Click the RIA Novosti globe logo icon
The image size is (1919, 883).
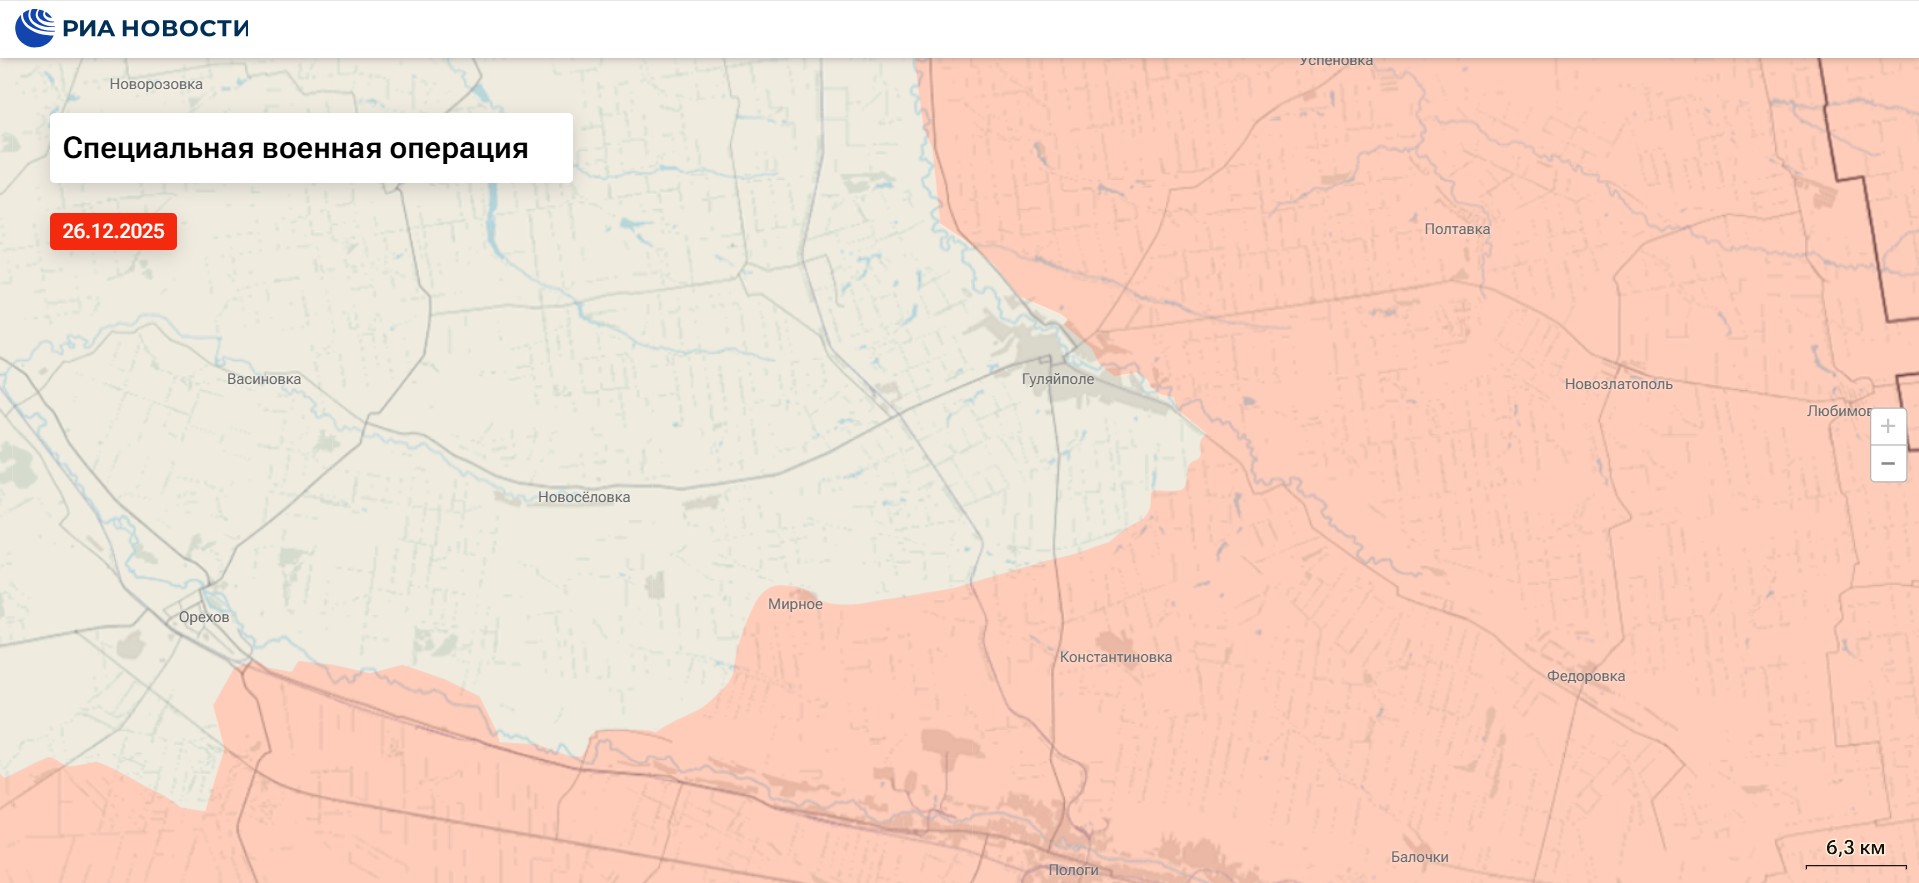[35, 28]
